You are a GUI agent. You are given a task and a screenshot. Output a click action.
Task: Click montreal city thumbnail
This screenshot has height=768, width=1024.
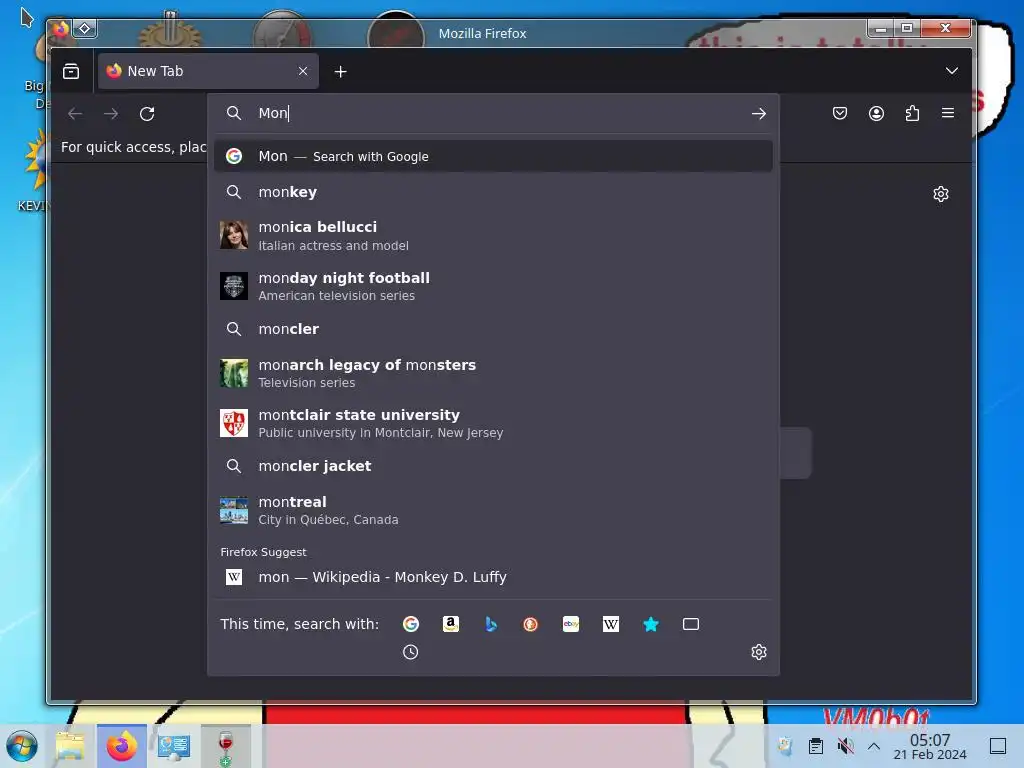click(x=234, y=510)
